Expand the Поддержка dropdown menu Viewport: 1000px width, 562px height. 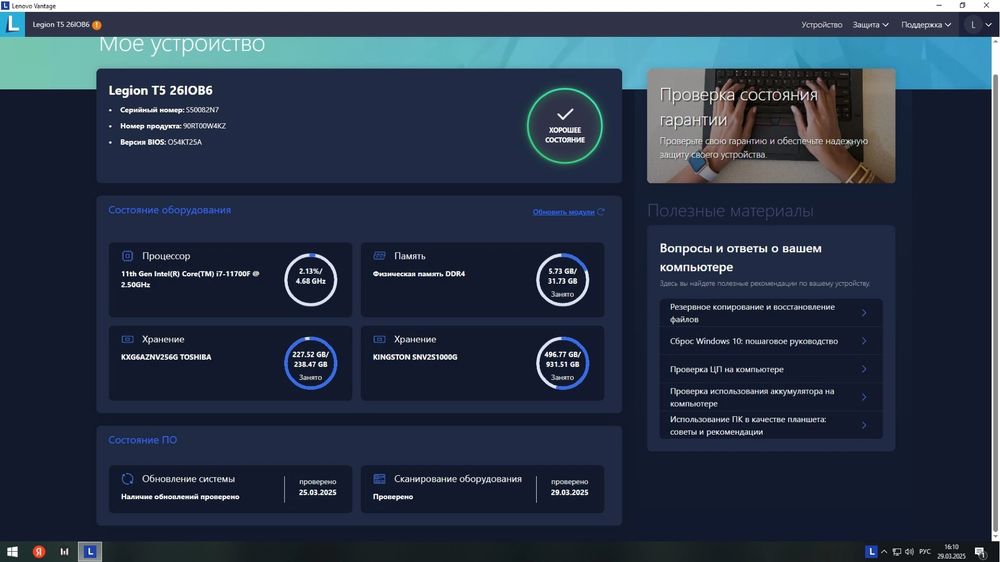coord(926,25)
